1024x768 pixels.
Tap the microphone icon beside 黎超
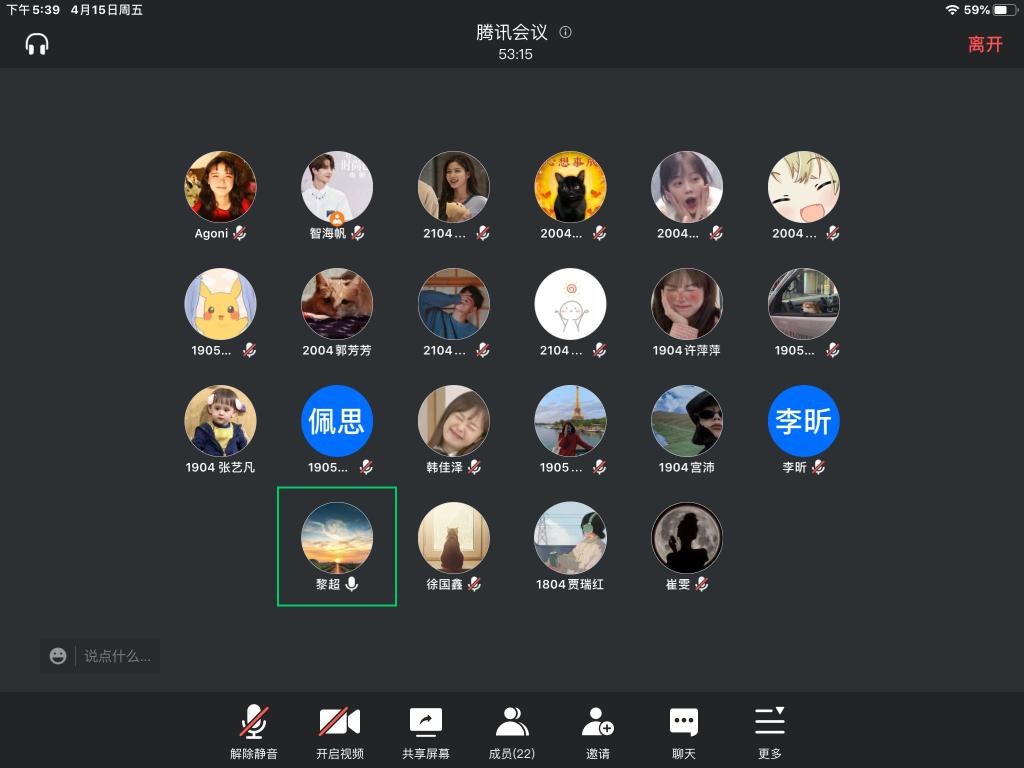[x=352, y=584]
